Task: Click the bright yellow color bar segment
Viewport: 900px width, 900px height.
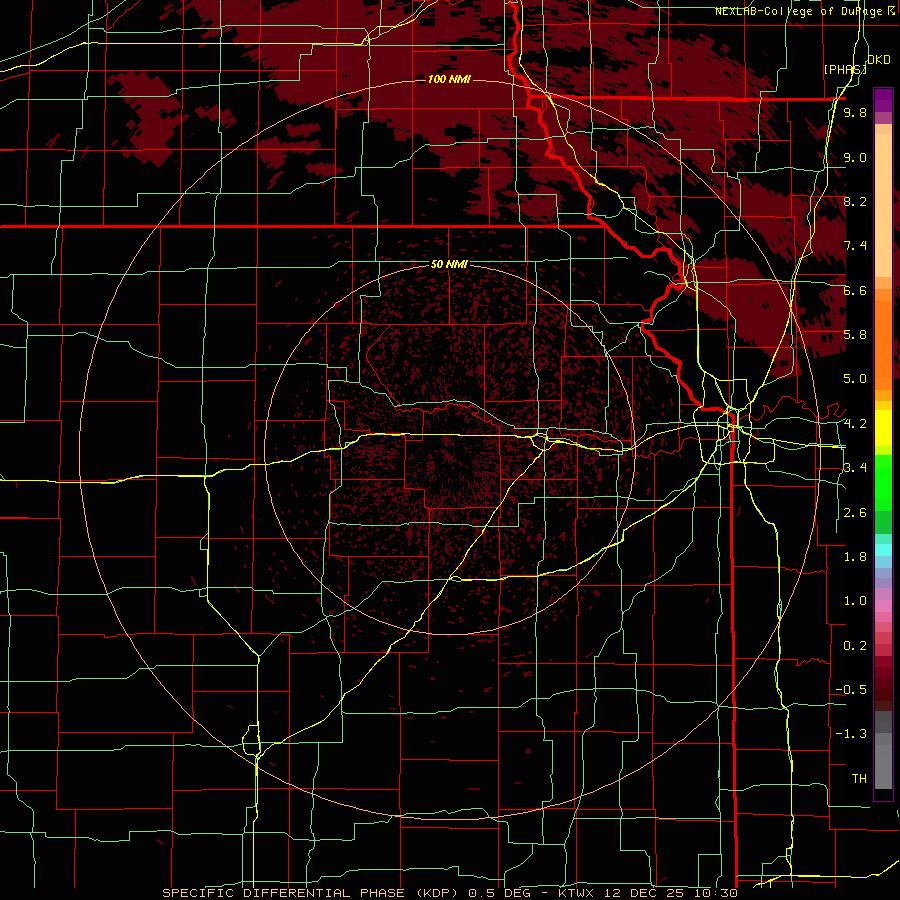Action: click(x=883, y=428)
